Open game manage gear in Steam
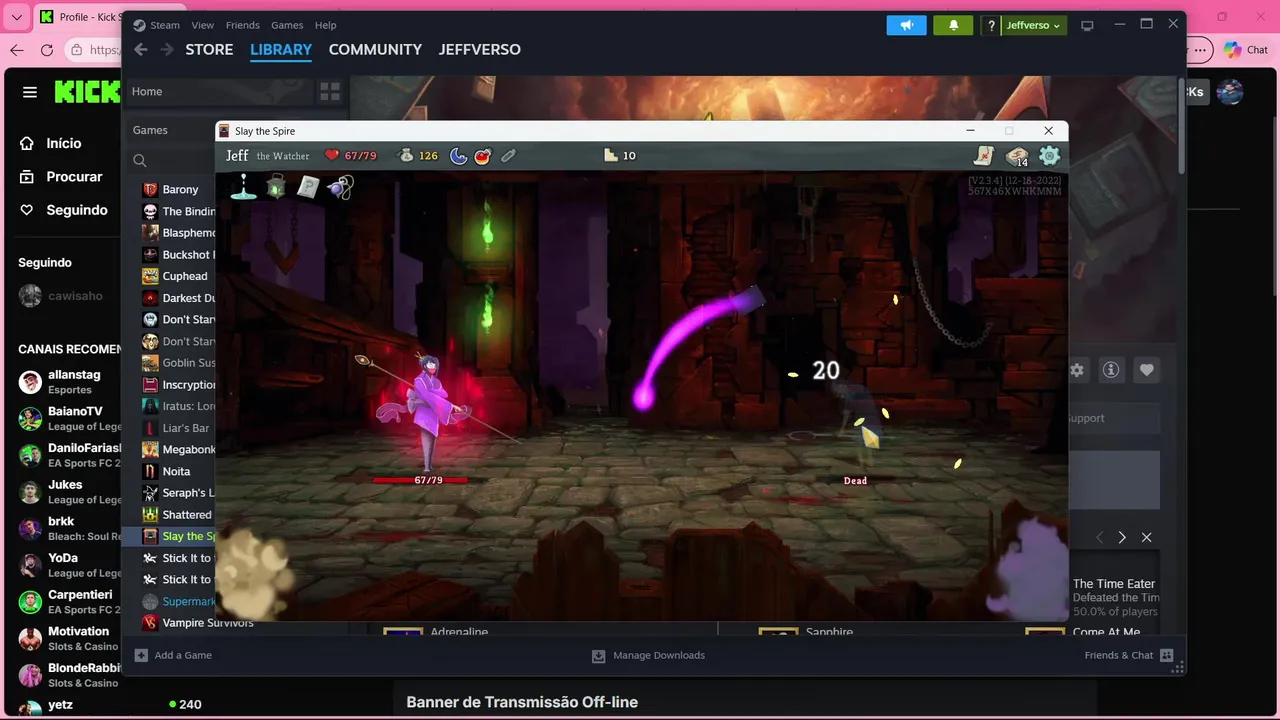This screenshot has height=720, width=1280. [1076, 370]
